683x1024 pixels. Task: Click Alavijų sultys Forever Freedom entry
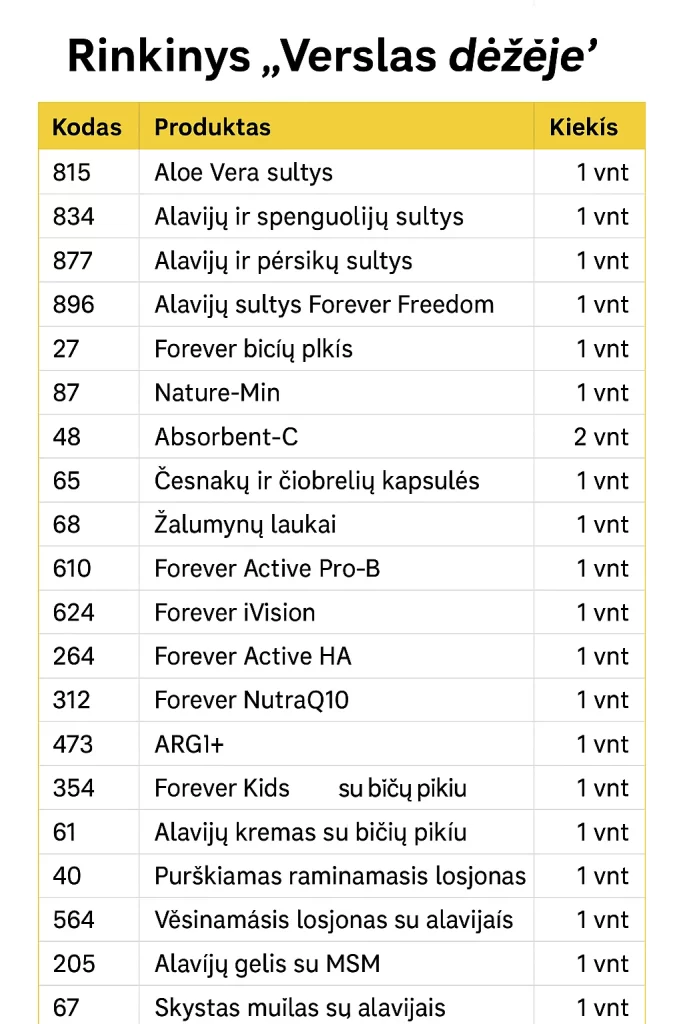324,305
